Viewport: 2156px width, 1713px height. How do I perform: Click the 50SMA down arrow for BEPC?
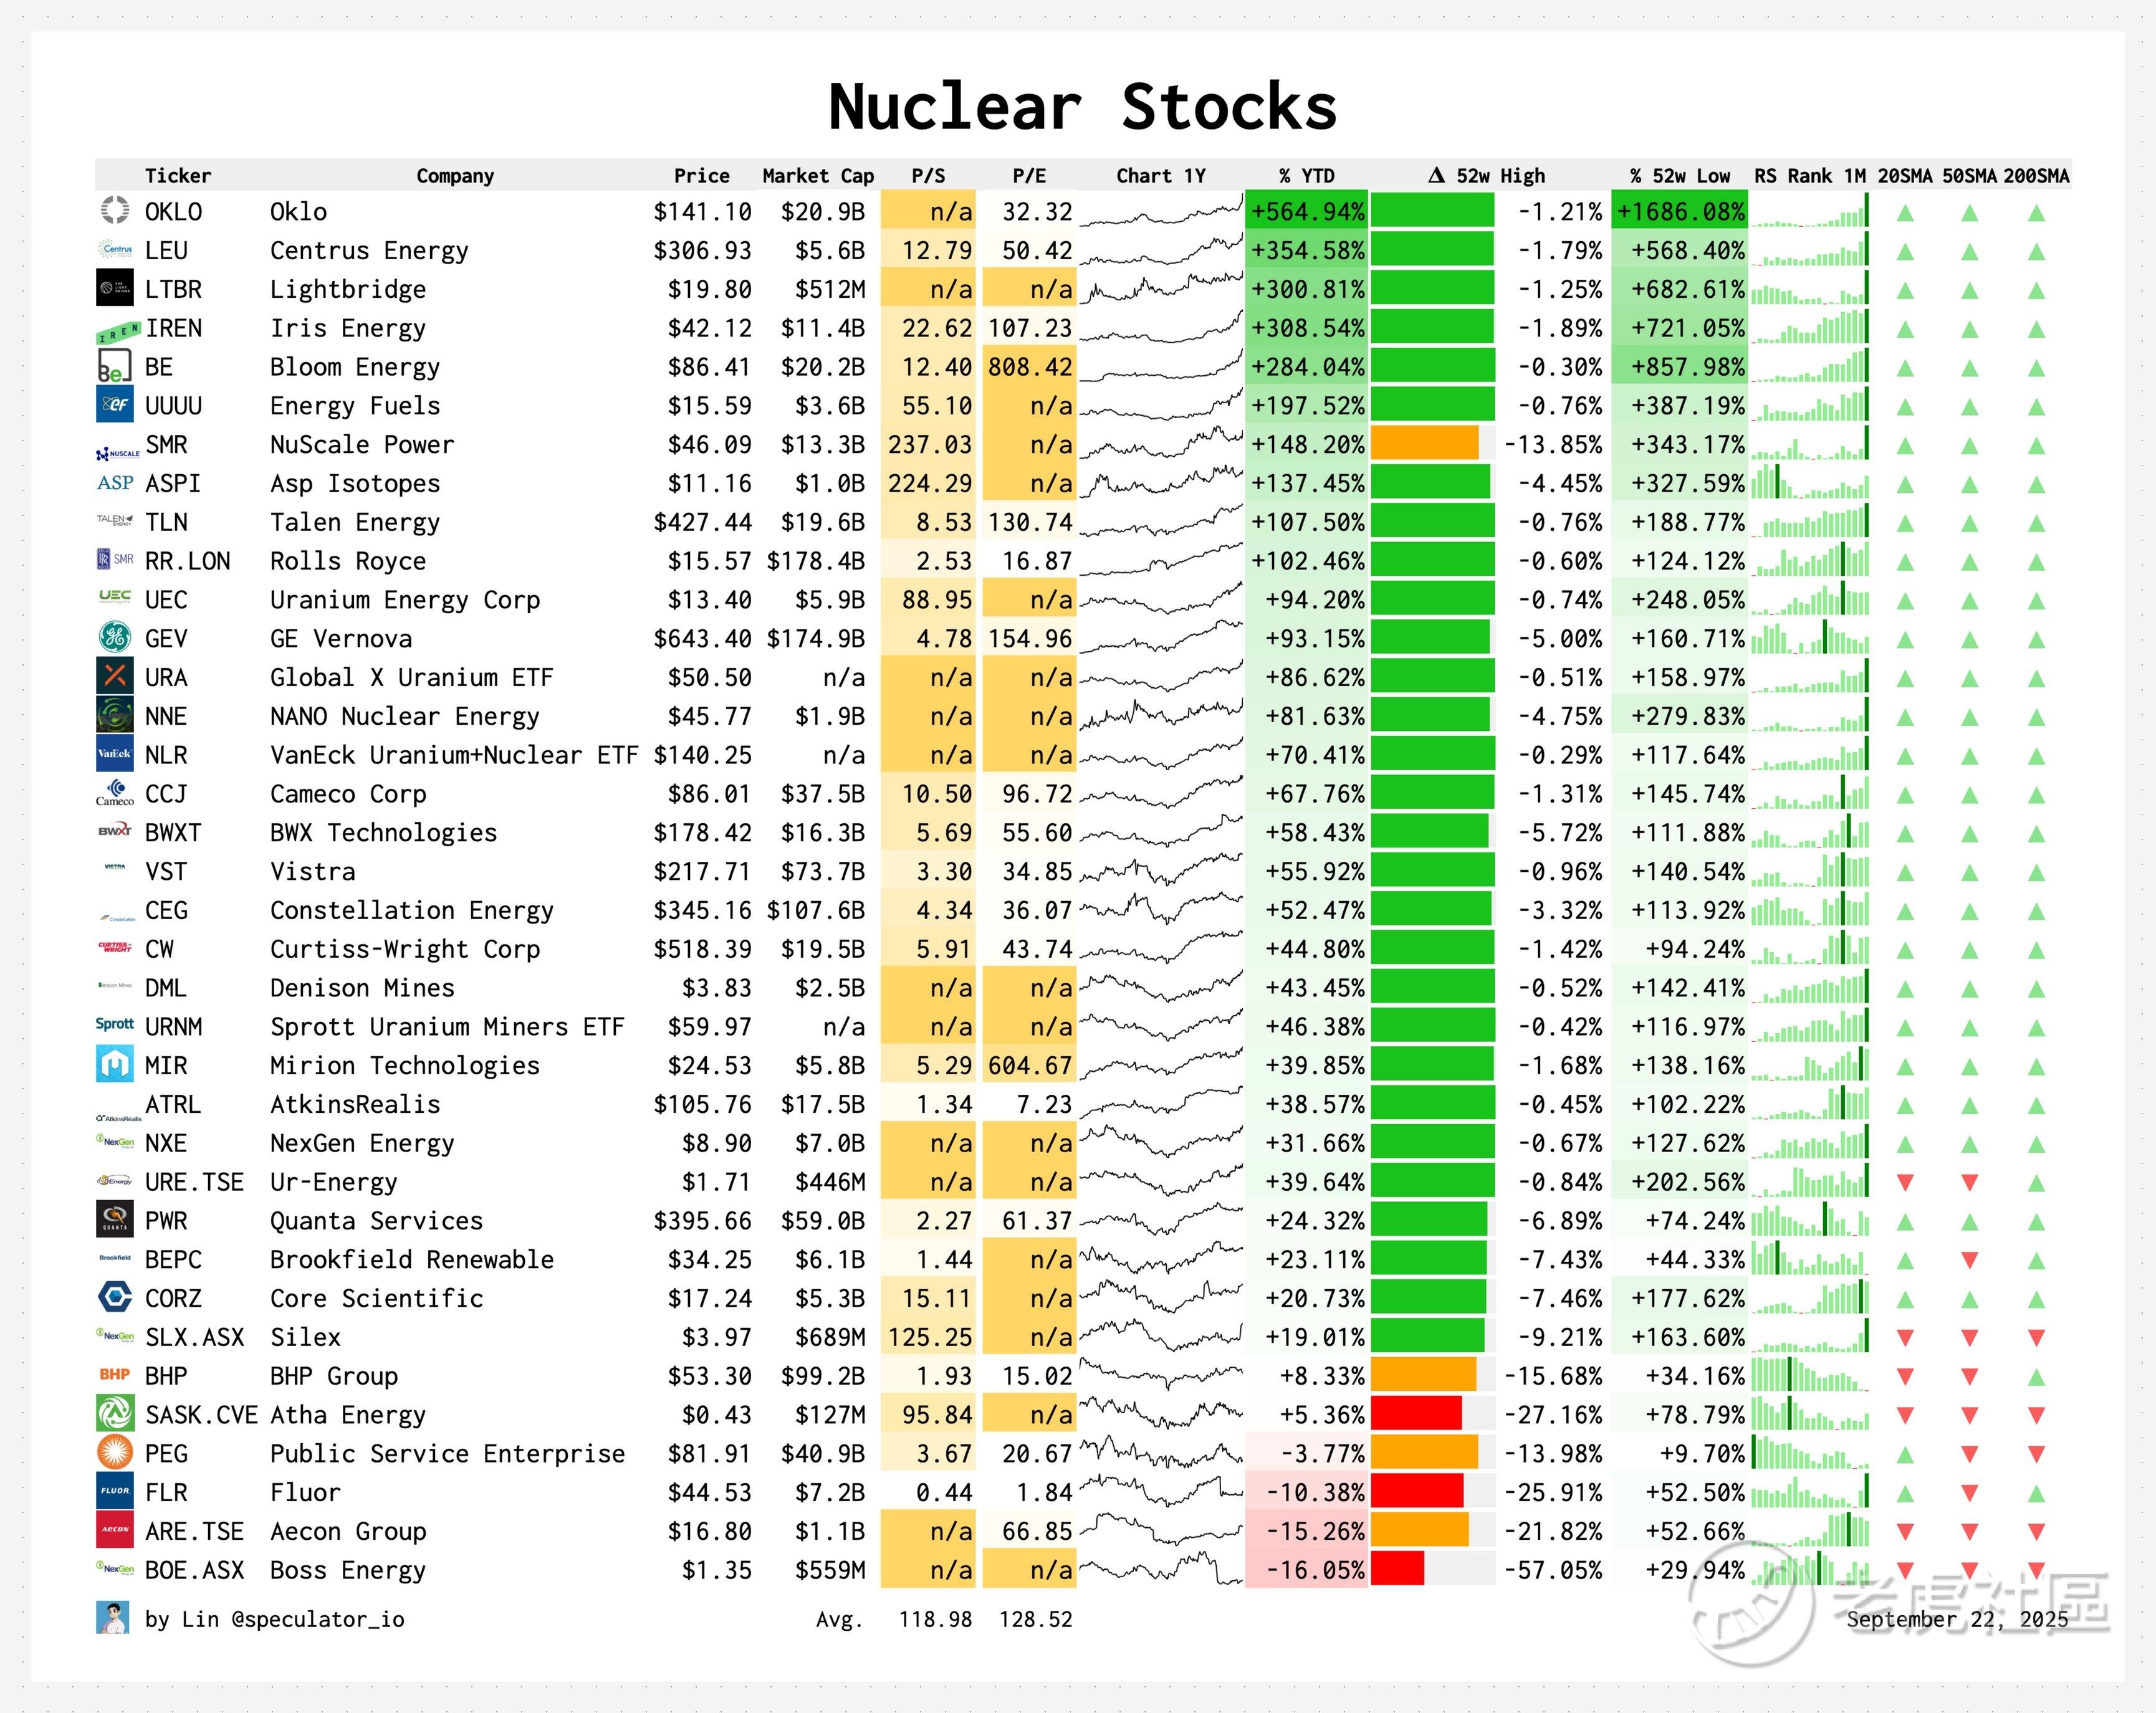click(x=1970, y=1260)
